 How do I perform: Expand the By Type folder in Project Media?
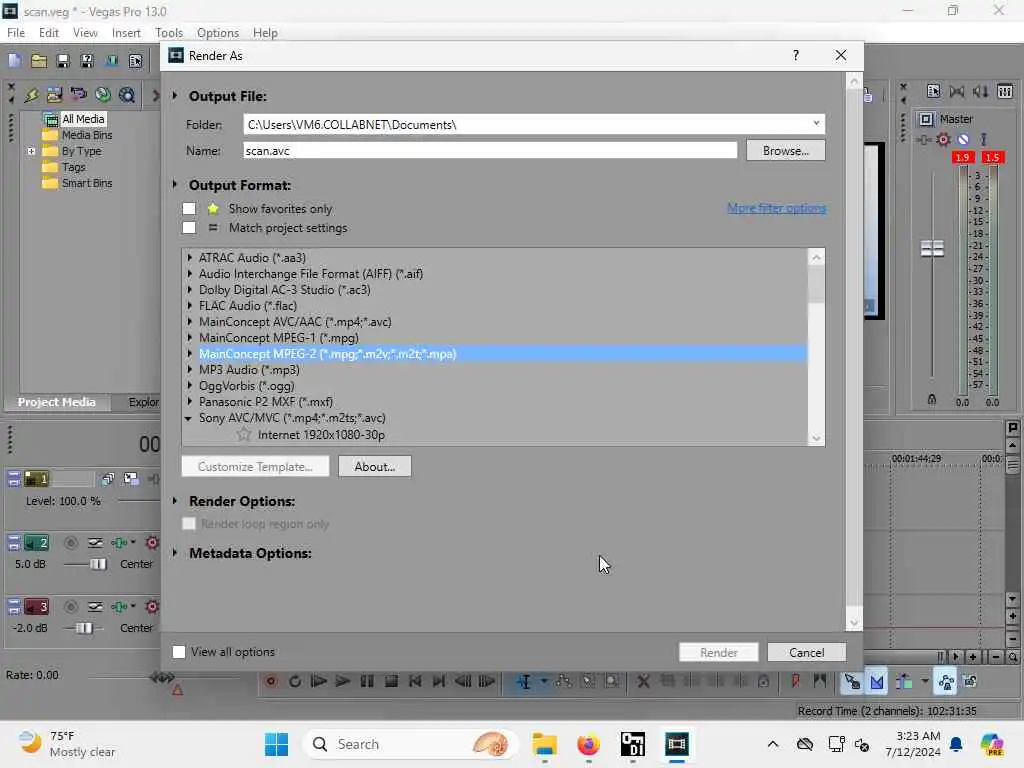tap(31, 151)
